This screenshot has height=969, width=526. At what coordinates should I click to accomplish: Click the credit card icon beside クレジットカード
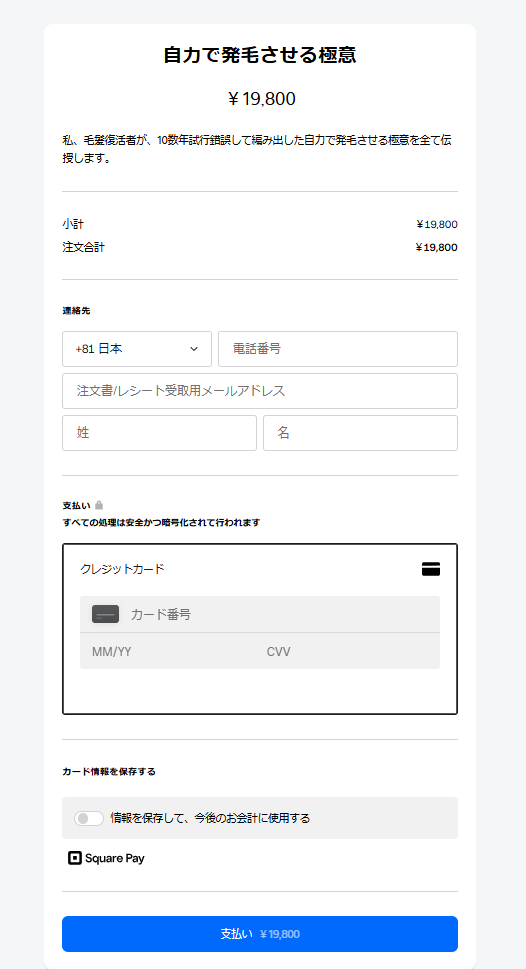pos(431,569)
